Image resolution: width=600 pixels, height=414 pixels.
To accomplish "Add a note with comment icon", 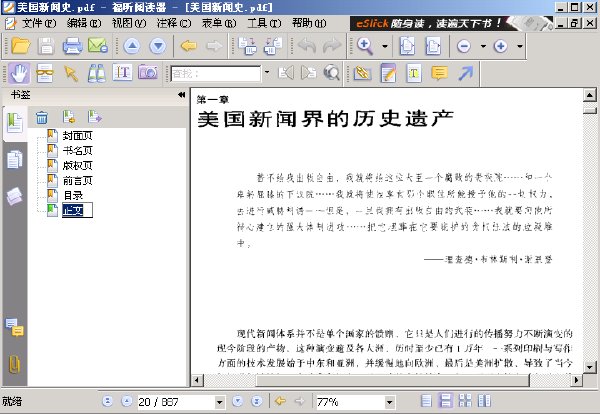I will (439, 73).
